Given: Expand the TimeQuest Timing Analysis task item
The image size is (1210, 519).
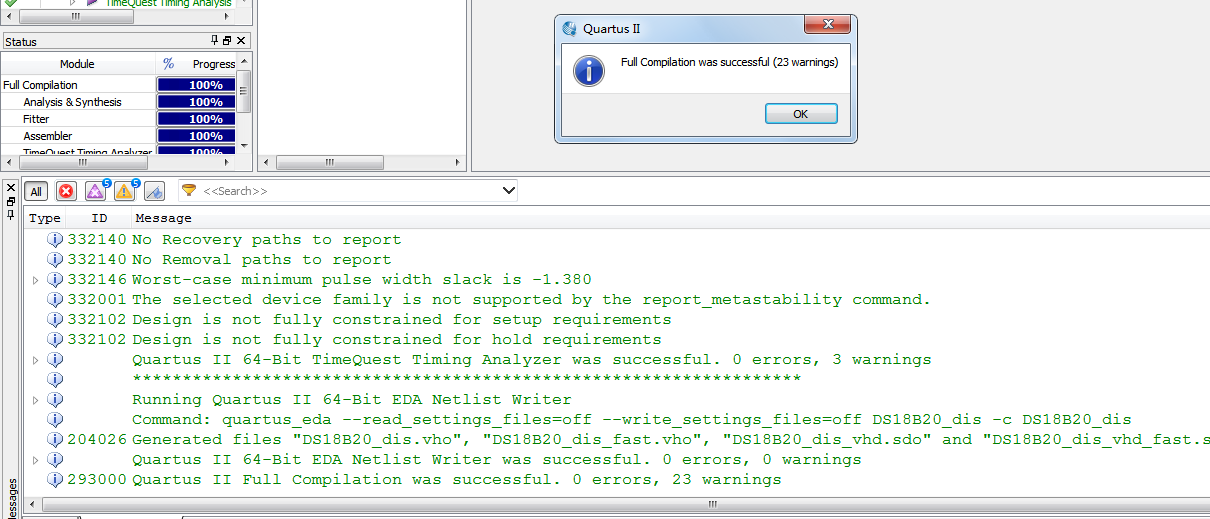Looking at the screenshot, I should [x=72, y=3].
